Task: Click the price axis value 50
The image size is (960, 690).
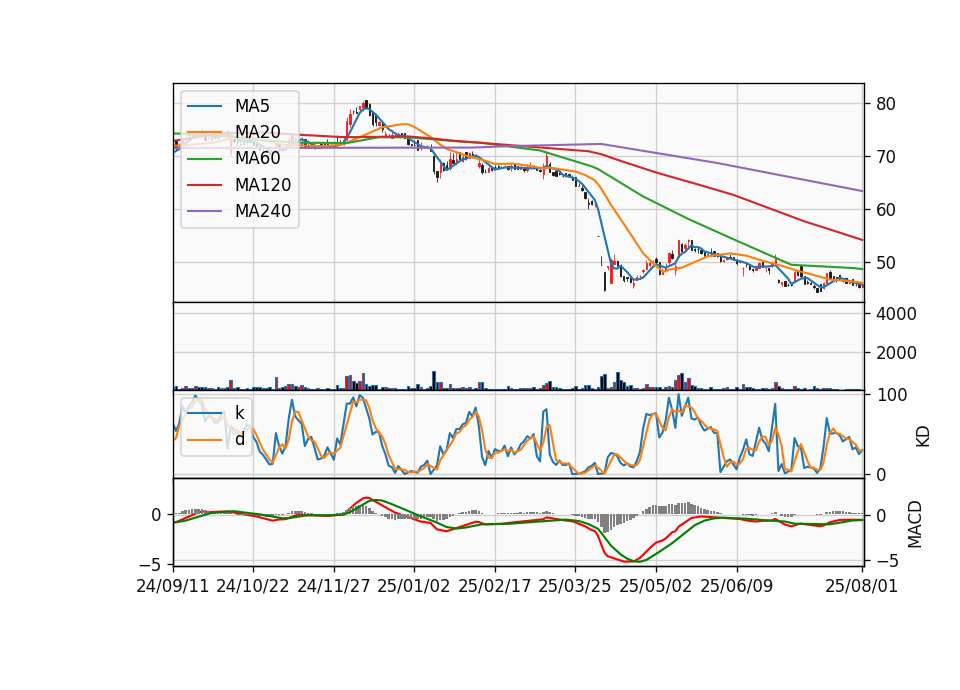Action: point(886,263)
